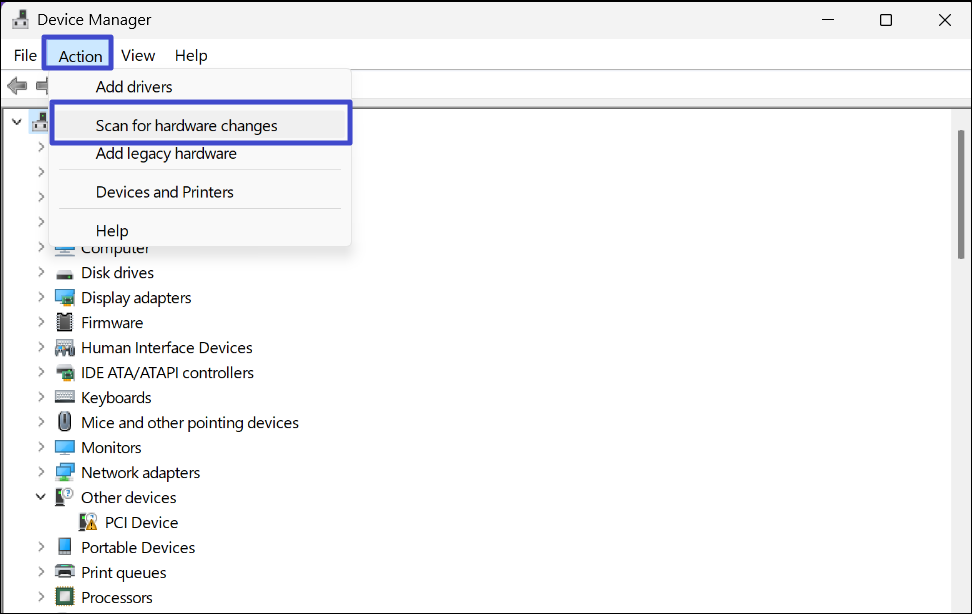972x614 pixels.
Task: Select Mice and other pointing devices
Action: point(190,423)
